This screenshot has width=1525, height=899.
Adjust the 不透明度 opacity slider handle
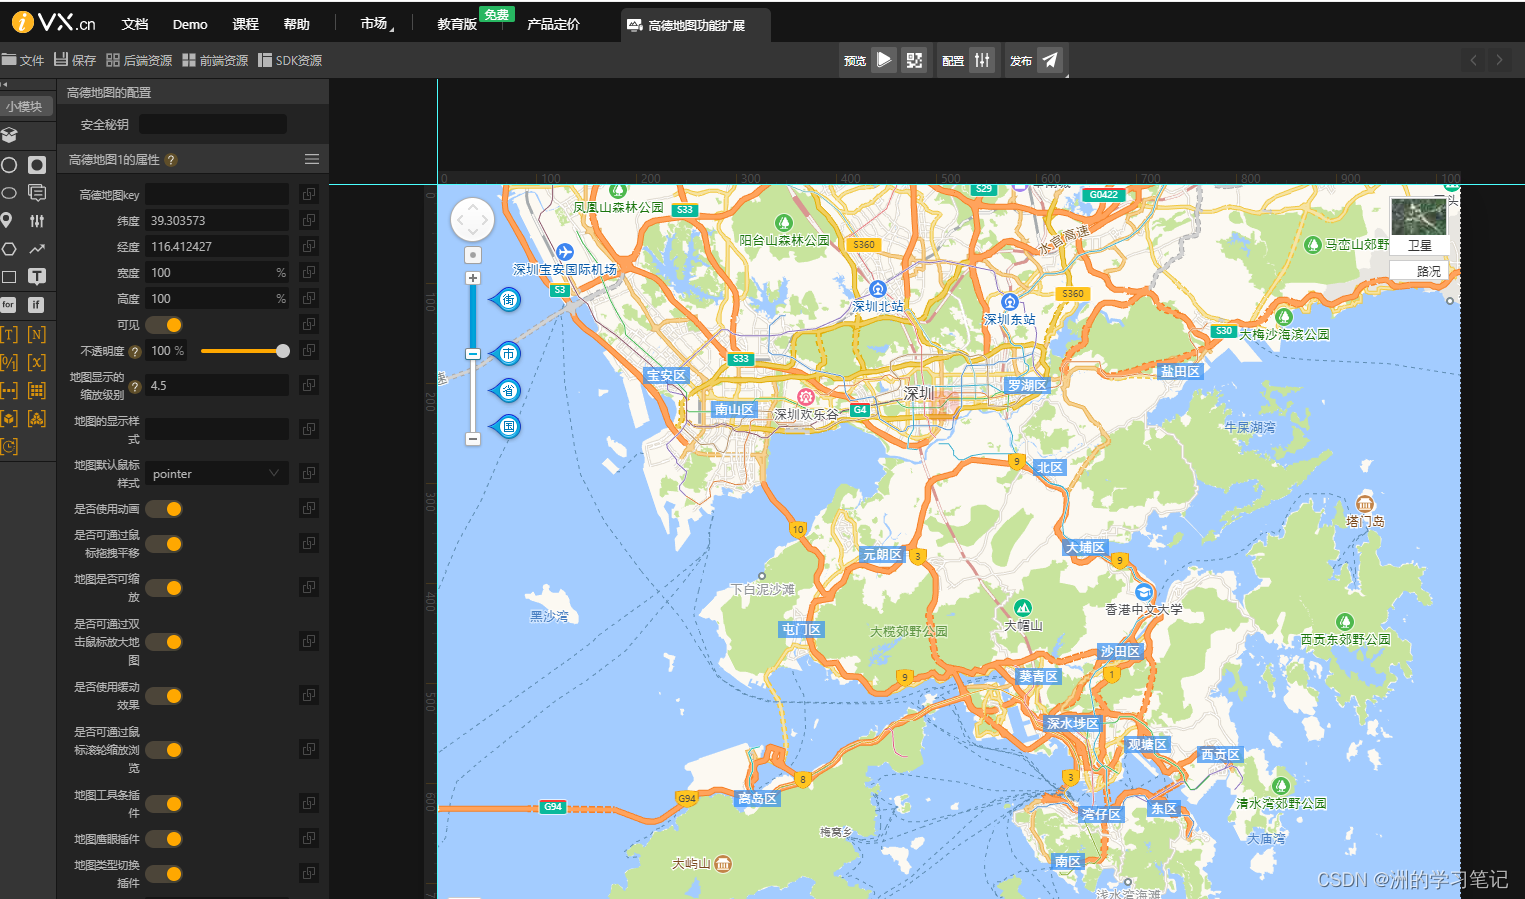pos(283,351)
